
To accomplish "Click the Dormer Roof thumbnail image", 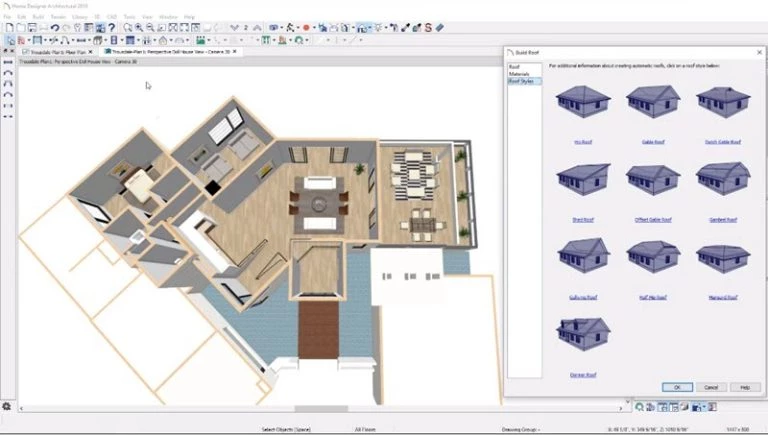I will pos(583,334).
